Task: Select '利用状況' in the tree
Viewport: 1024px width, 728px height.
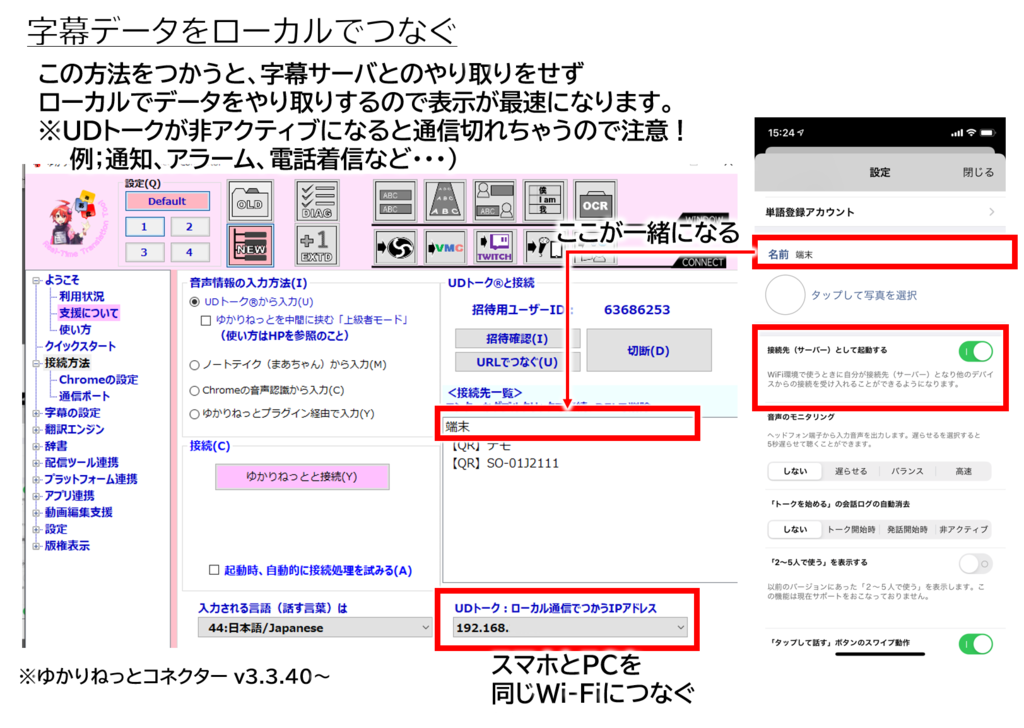Action: coord(82,296)
